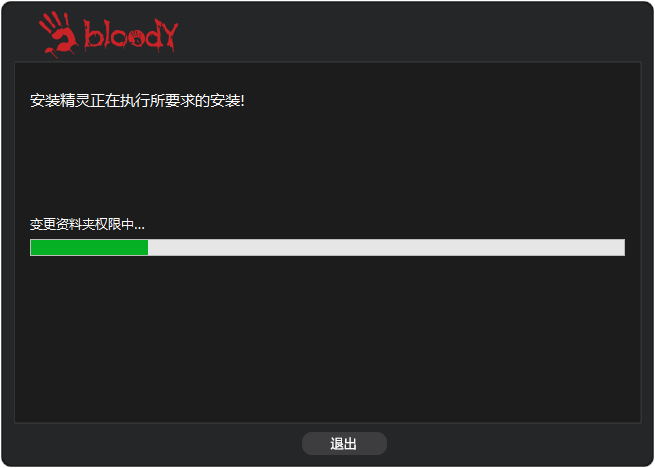The width and height of the screenshot is (655, 468).
Task: Click the 退出 exit button
Action: [x=344, y=443]
